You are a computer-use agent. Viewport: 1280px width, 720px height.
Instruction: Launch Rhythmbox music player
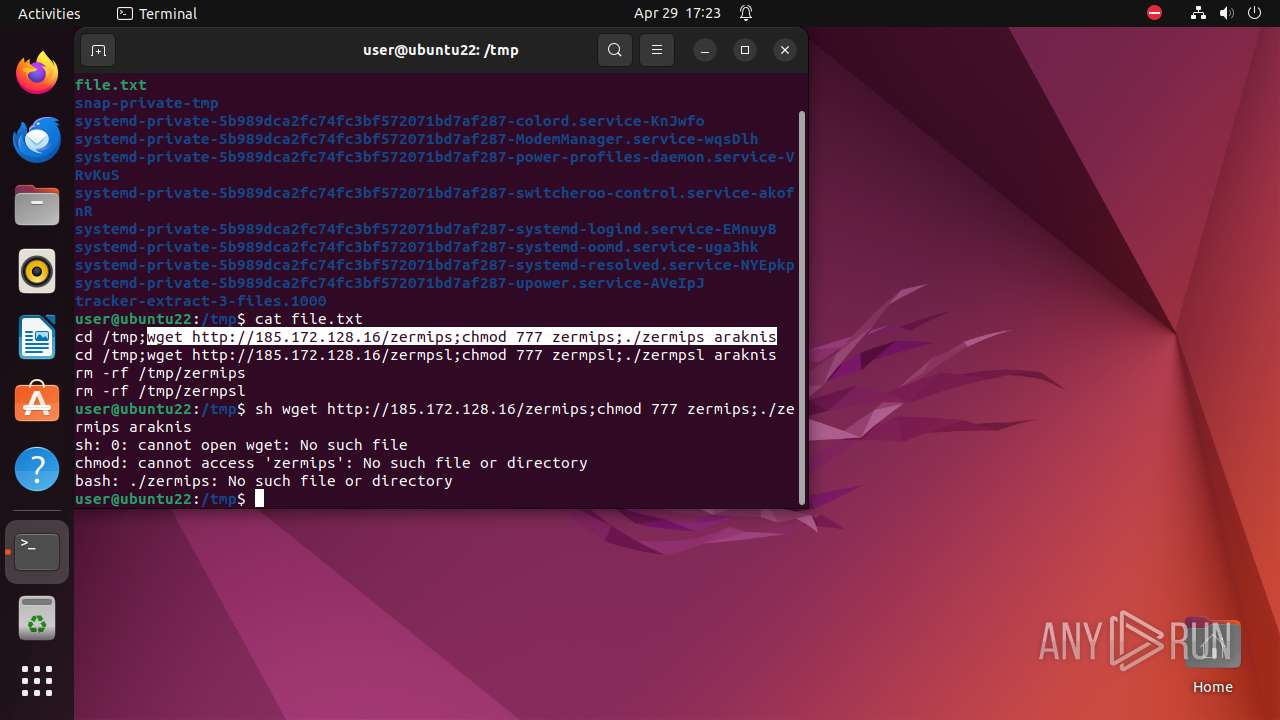pyautogui.click(x=37, y=271)
